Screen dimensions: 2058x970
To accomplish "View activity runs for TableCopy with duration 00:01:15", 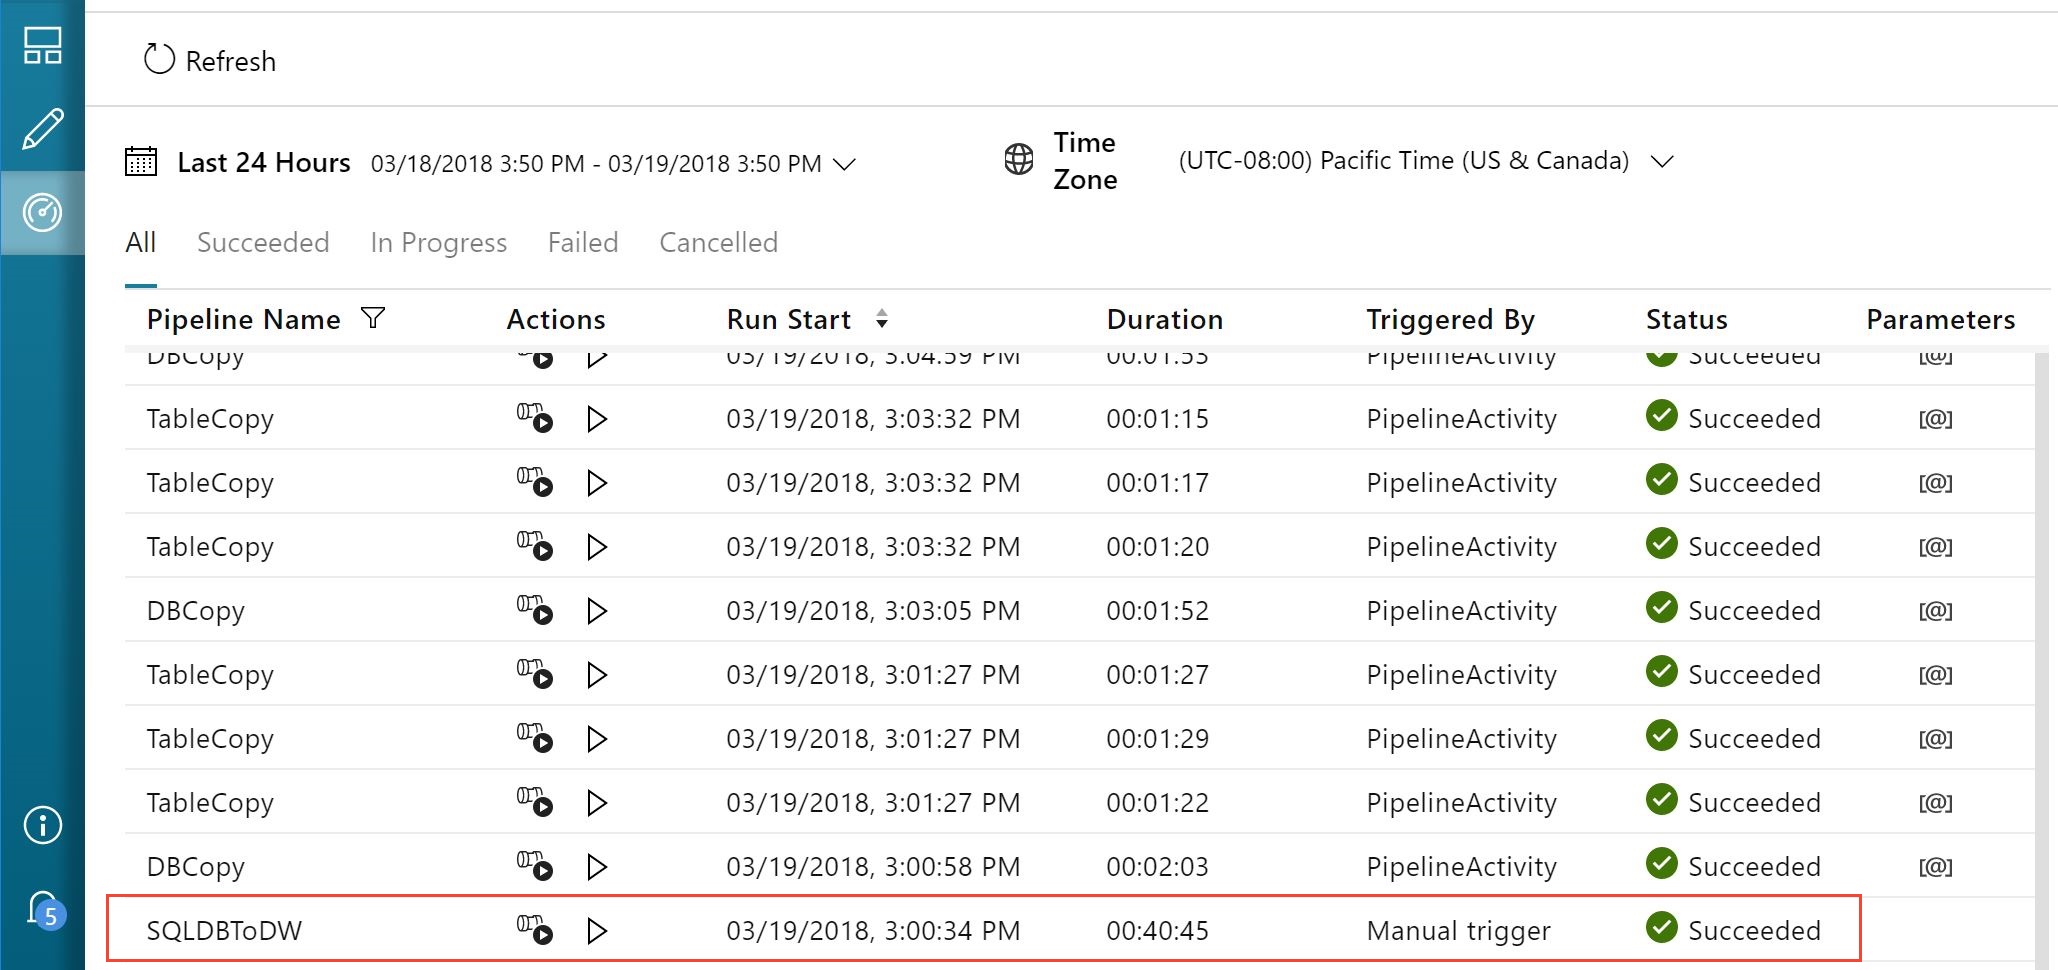I will click(x=534, y=418).
